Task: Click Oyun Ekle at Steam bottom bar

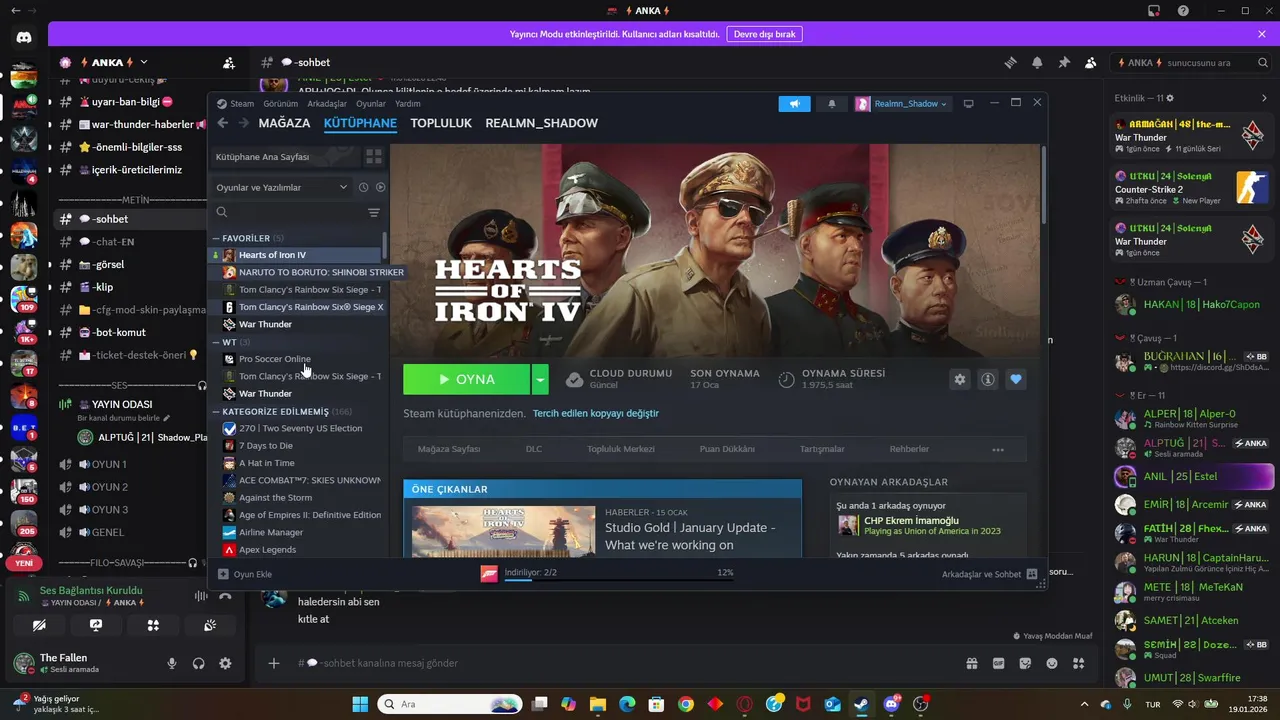Action: pyautogui.click(x=245, y=574)
